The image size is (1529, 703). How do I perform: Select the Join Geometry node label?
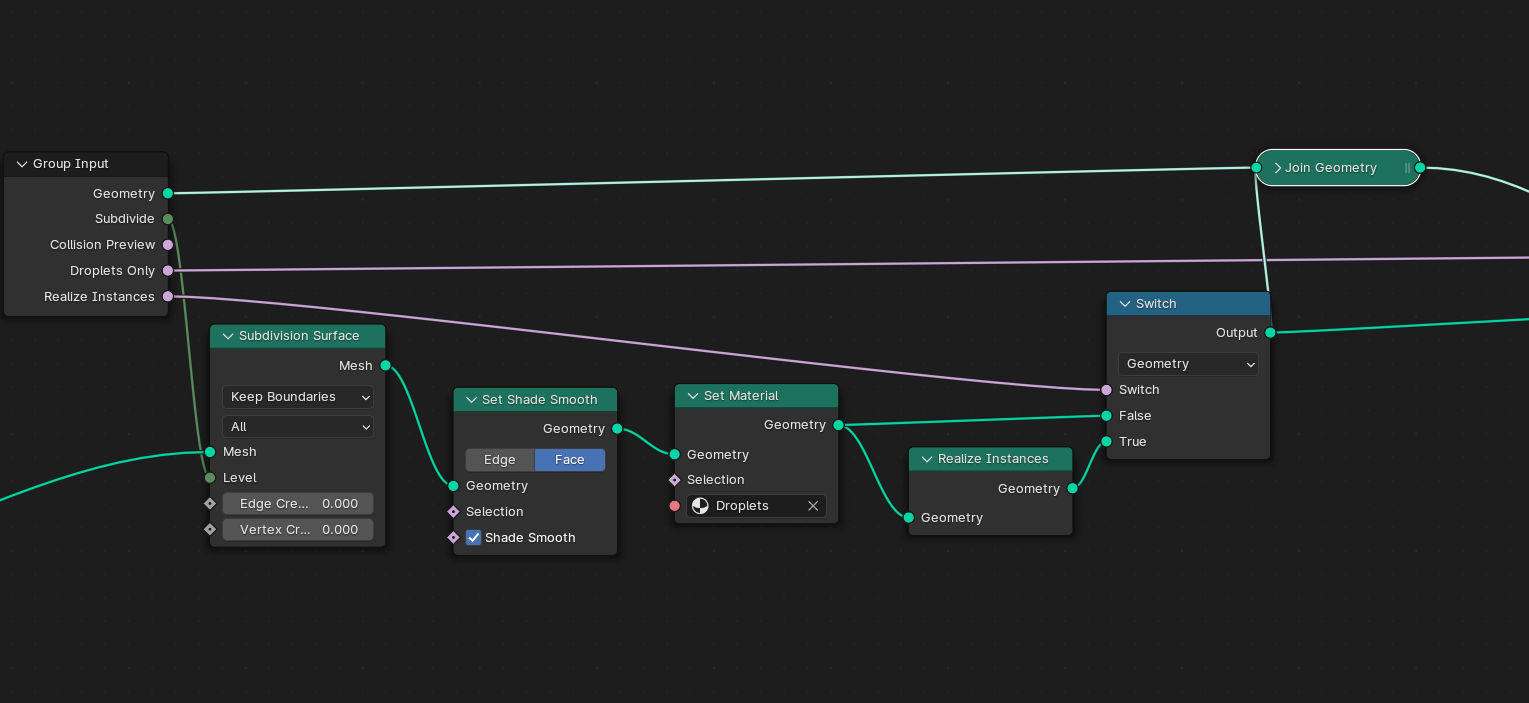pyautogui.click(x=1331, y=168)
